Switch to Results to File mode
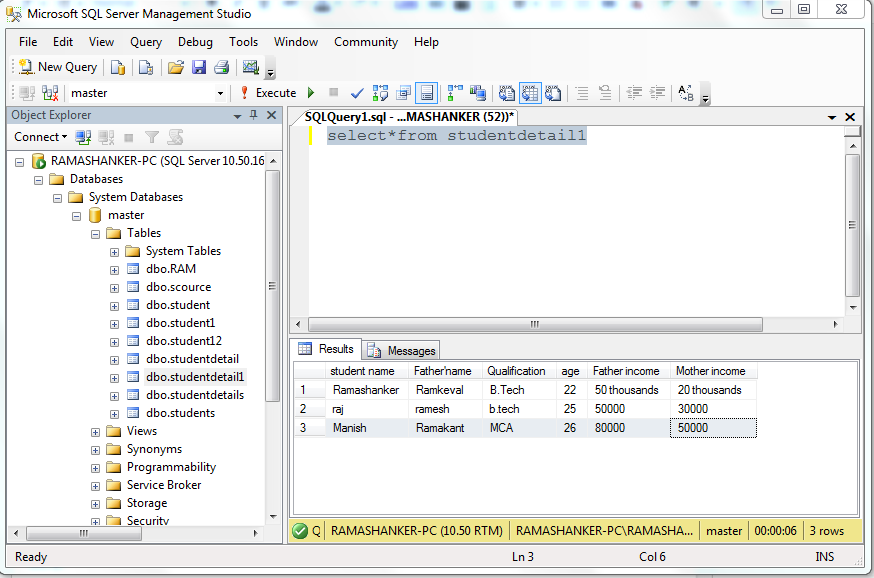This screenshot has height=578, width=874. [x=553, y=93]
